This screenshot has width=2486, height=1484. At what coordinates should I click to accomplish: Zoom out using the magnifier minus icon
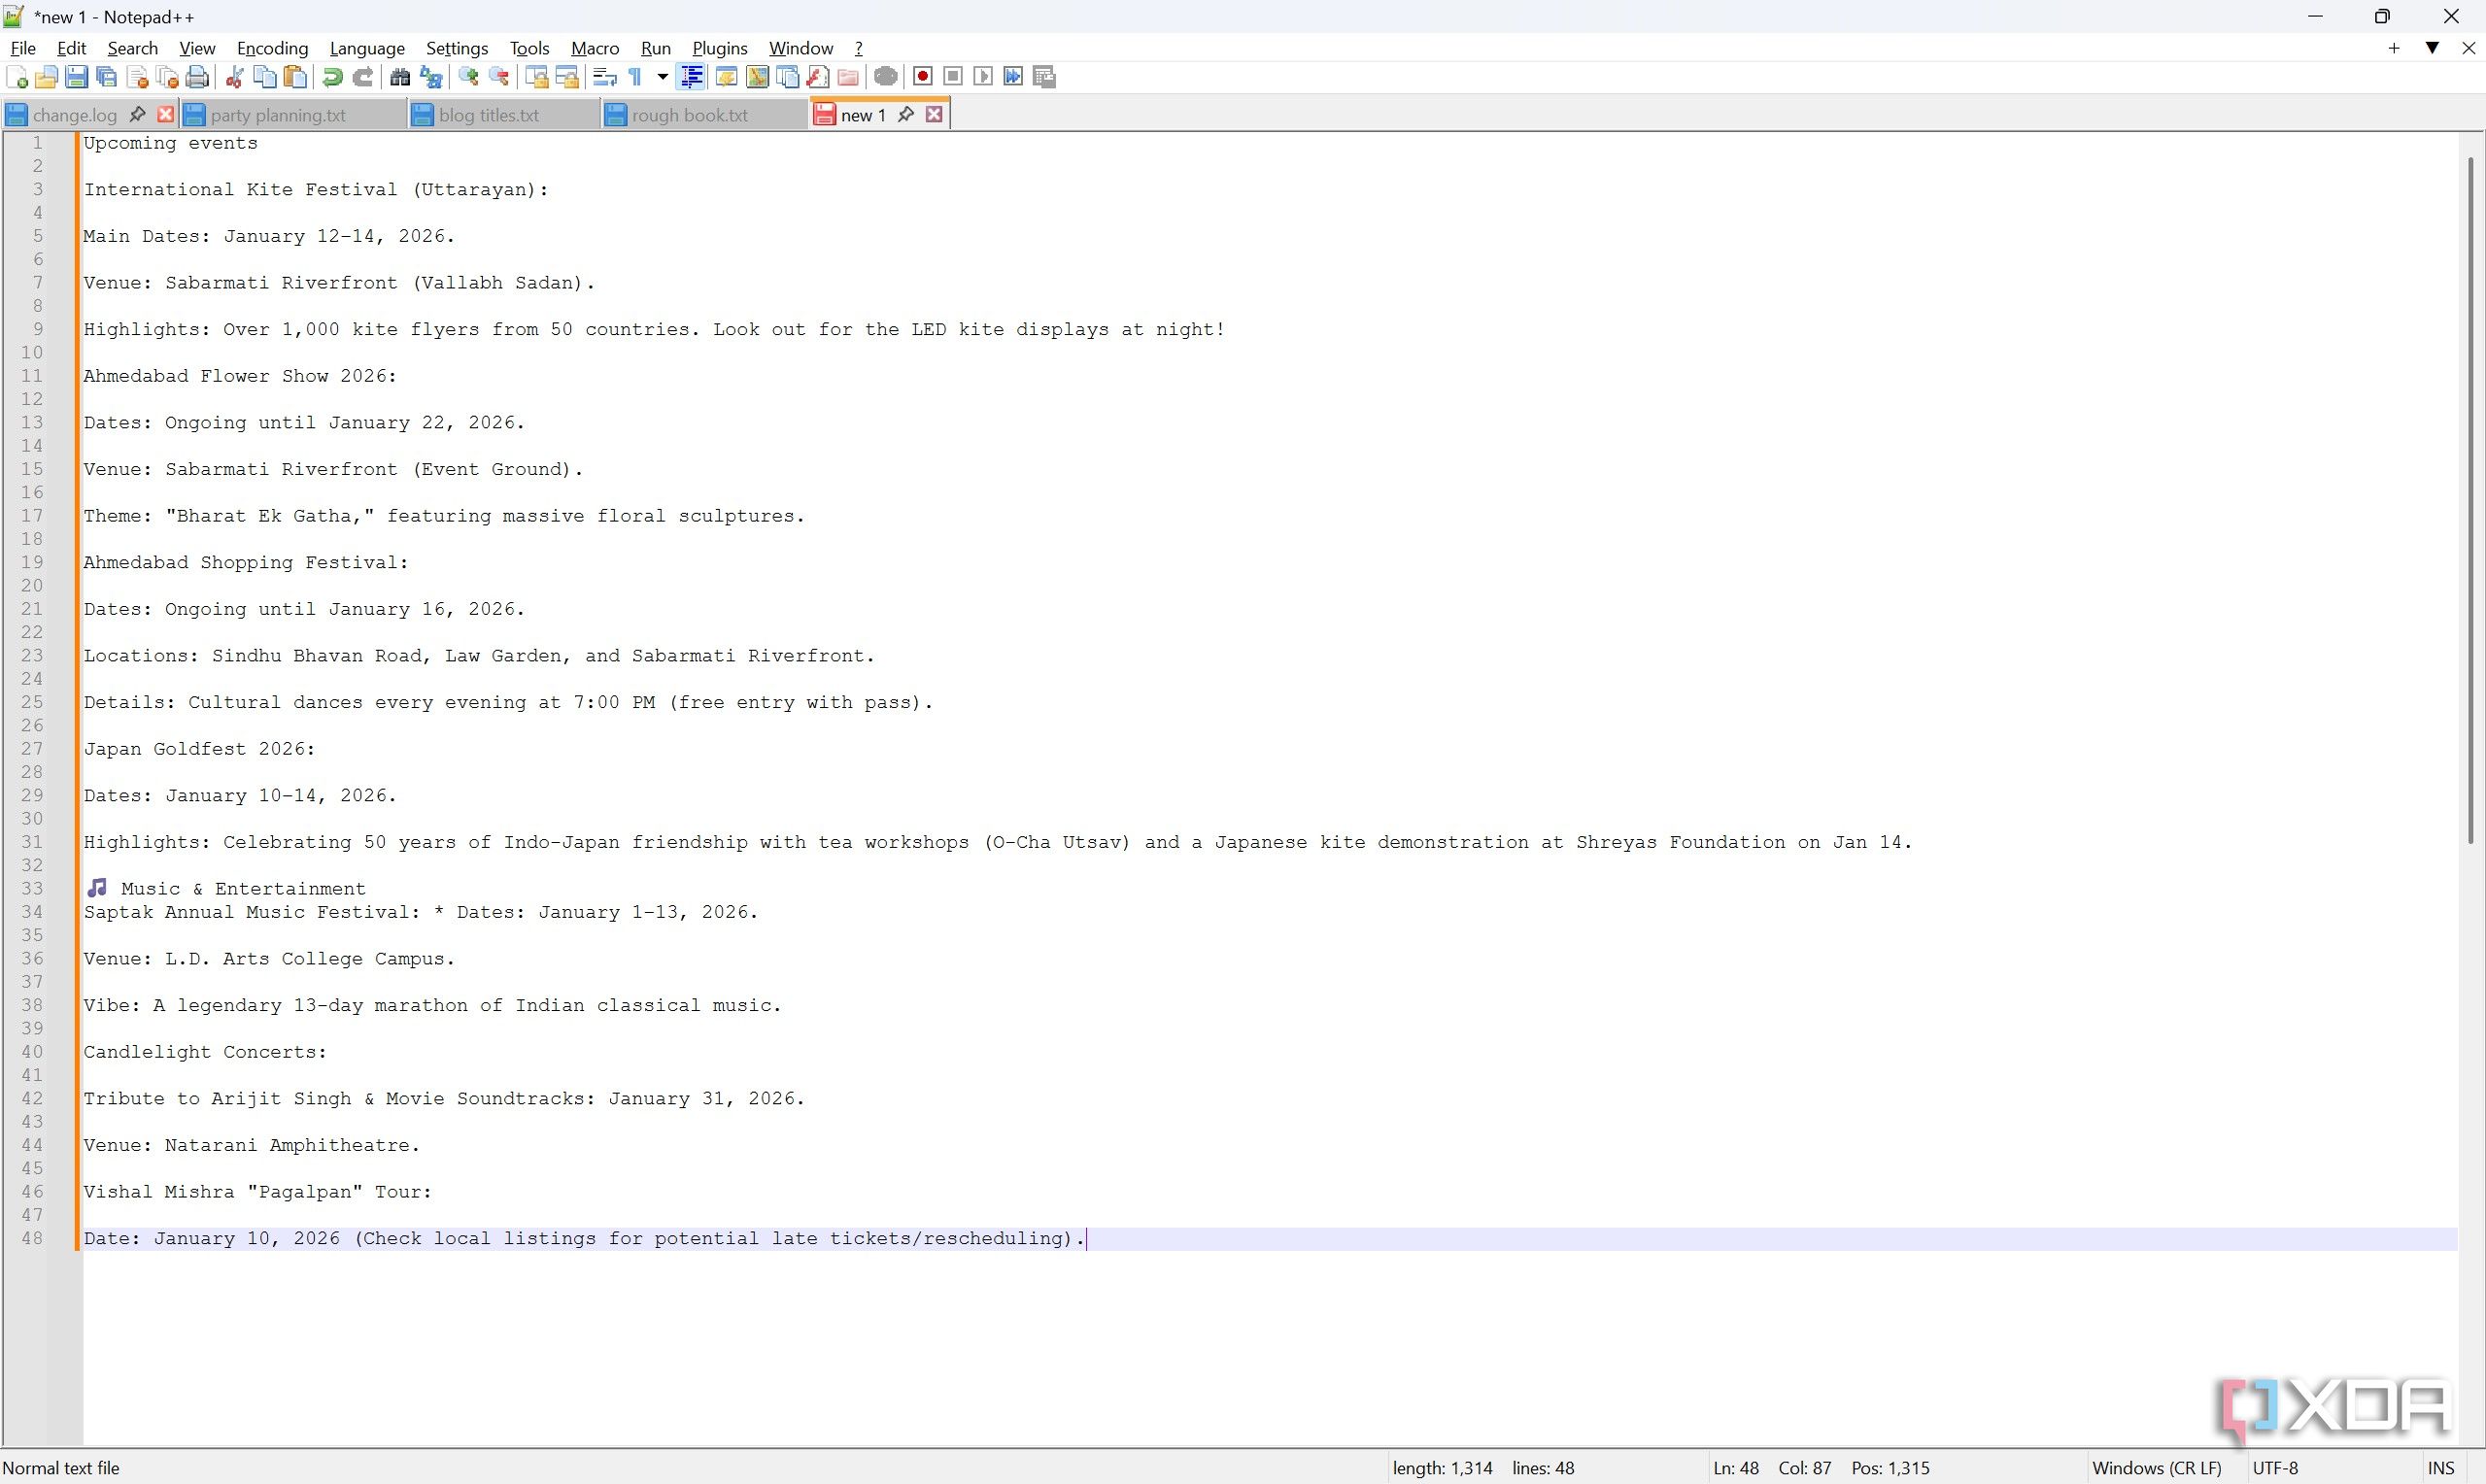pyautogui.click(x=499, y=77)
